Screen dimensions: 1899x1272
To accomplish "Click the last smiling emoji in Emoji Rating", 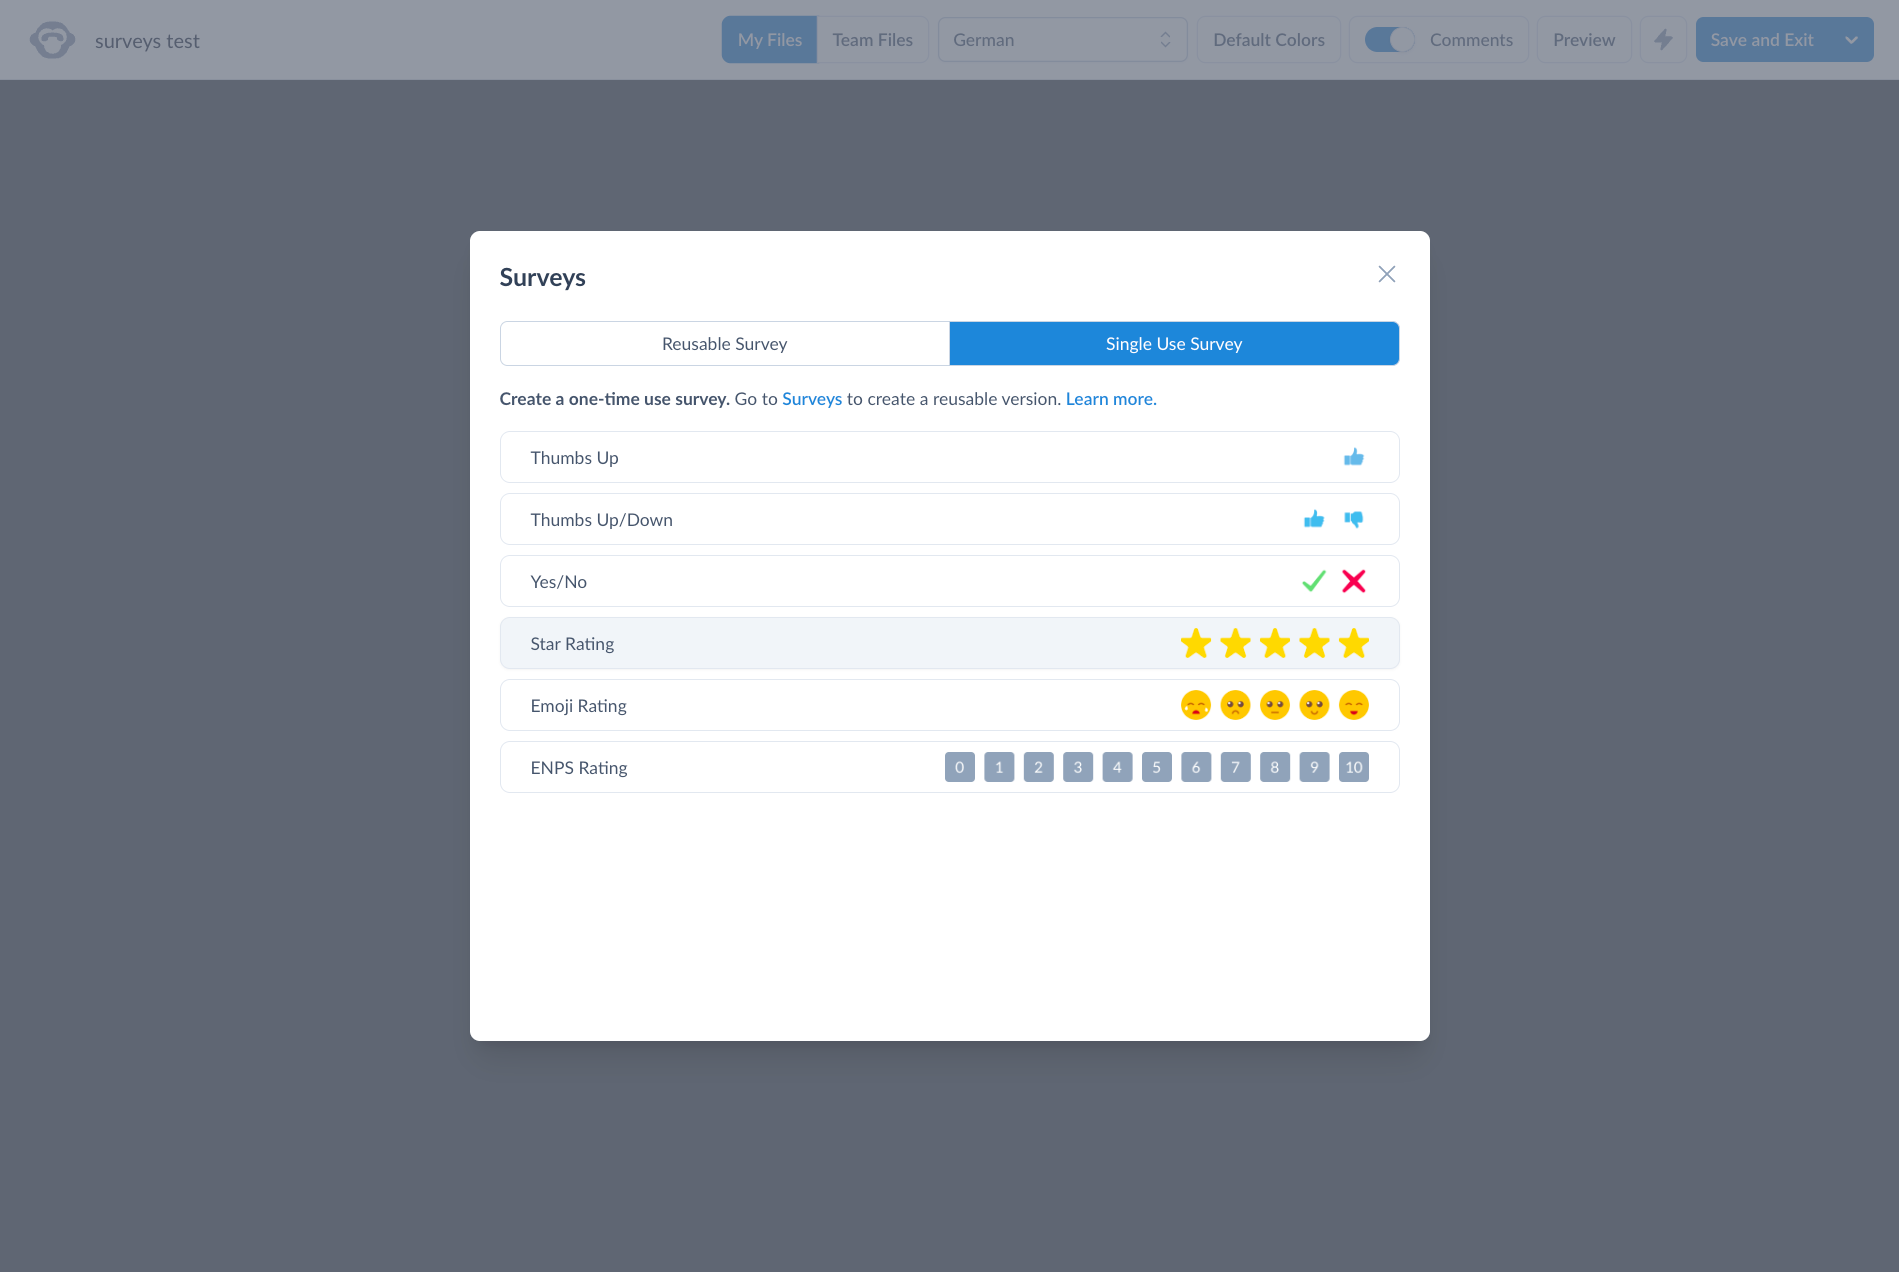I will (x=1353, y=705).
